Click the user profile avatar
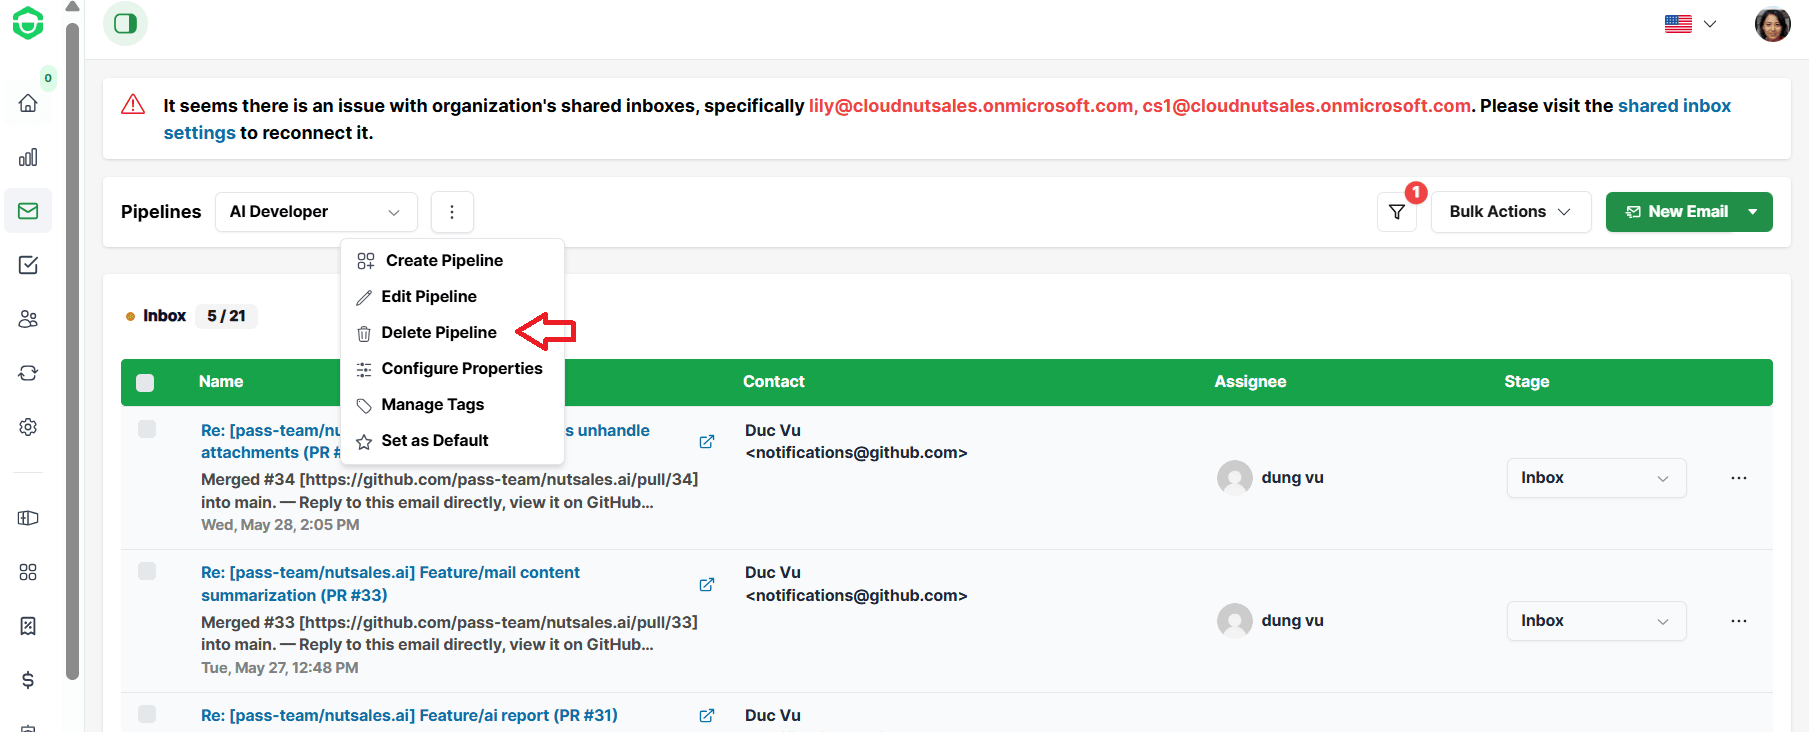1819x732 pixels. point(1772,24)
